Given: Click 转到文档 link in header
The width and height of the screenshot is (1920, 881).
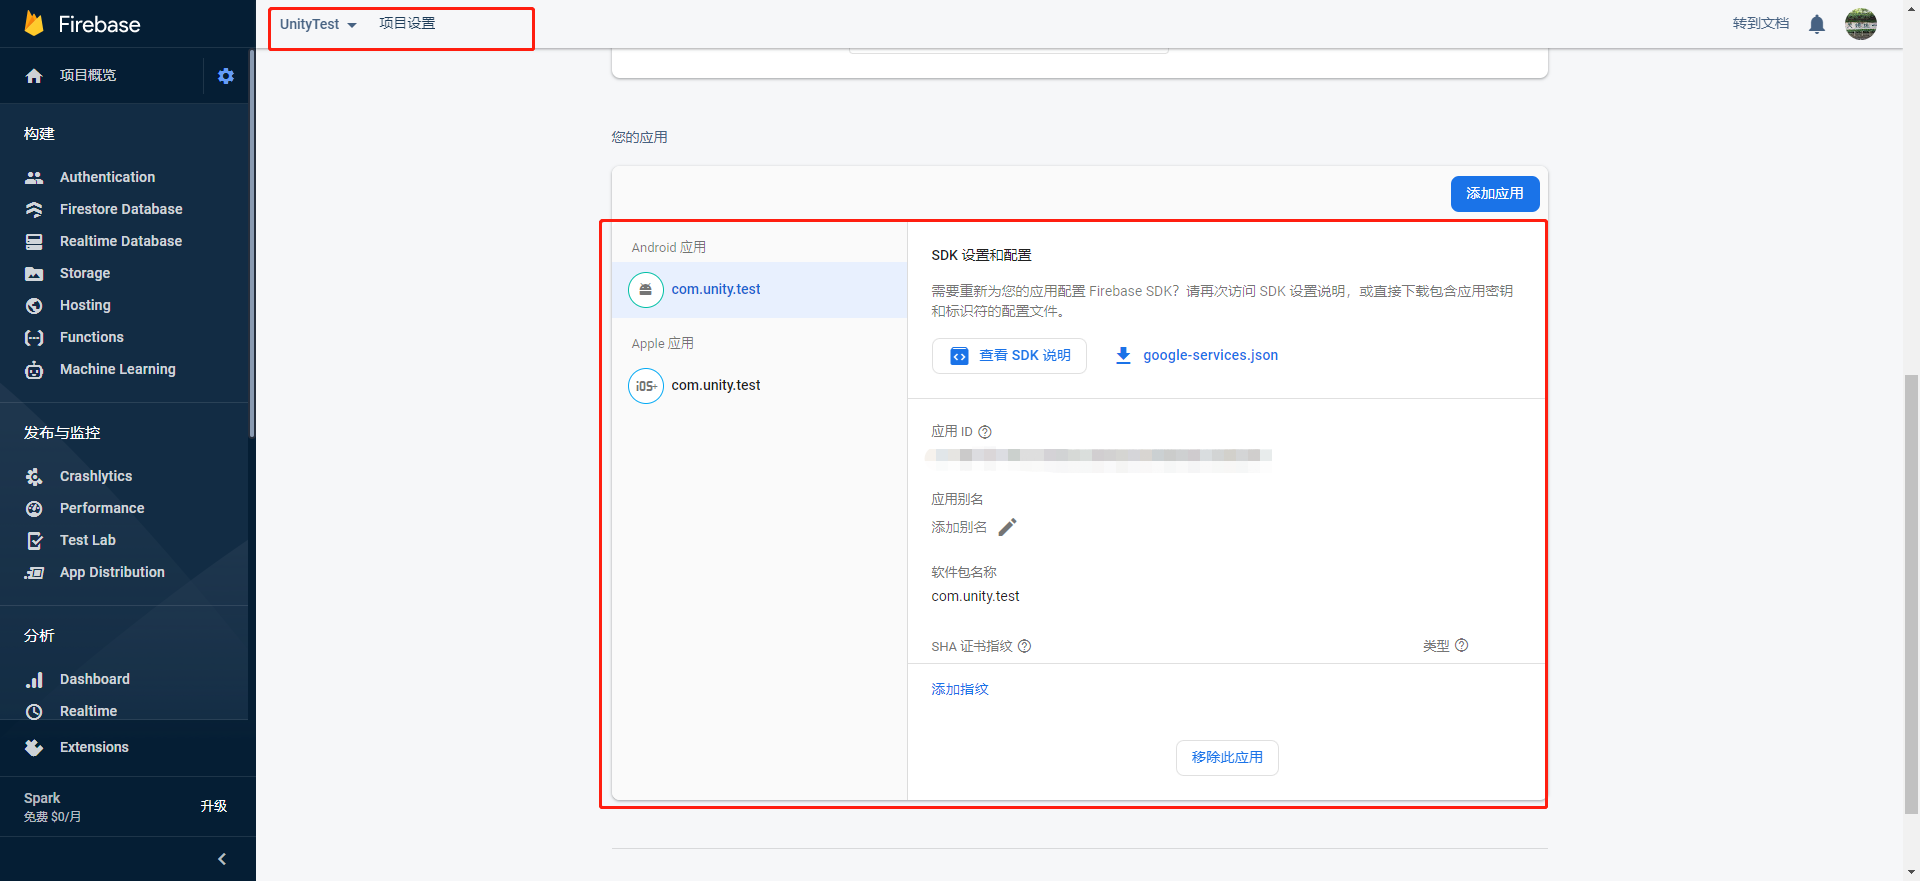Looking at the screenshot, I should tap(1761, 23).
